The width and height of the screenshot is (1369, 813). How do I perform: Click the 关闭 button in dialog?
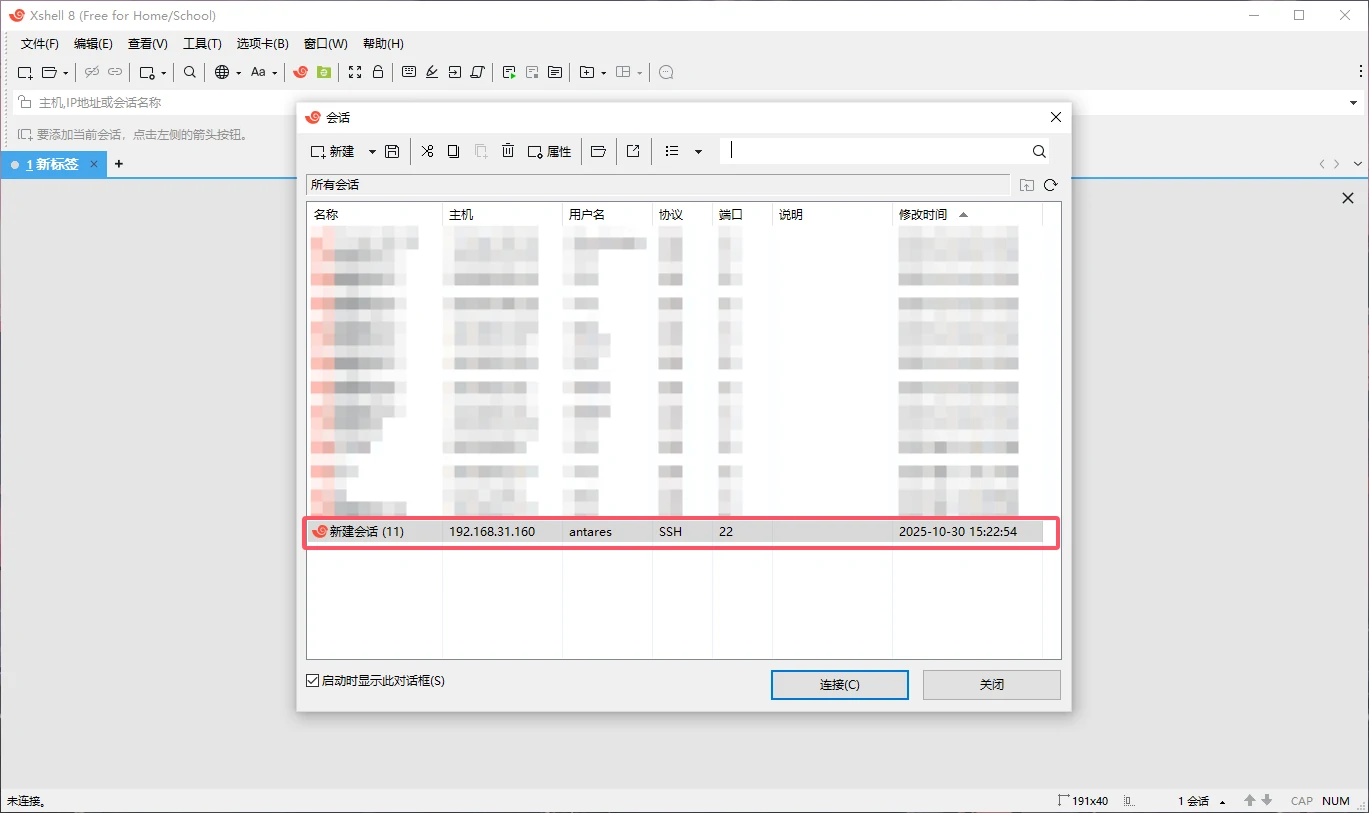[991, 685]
